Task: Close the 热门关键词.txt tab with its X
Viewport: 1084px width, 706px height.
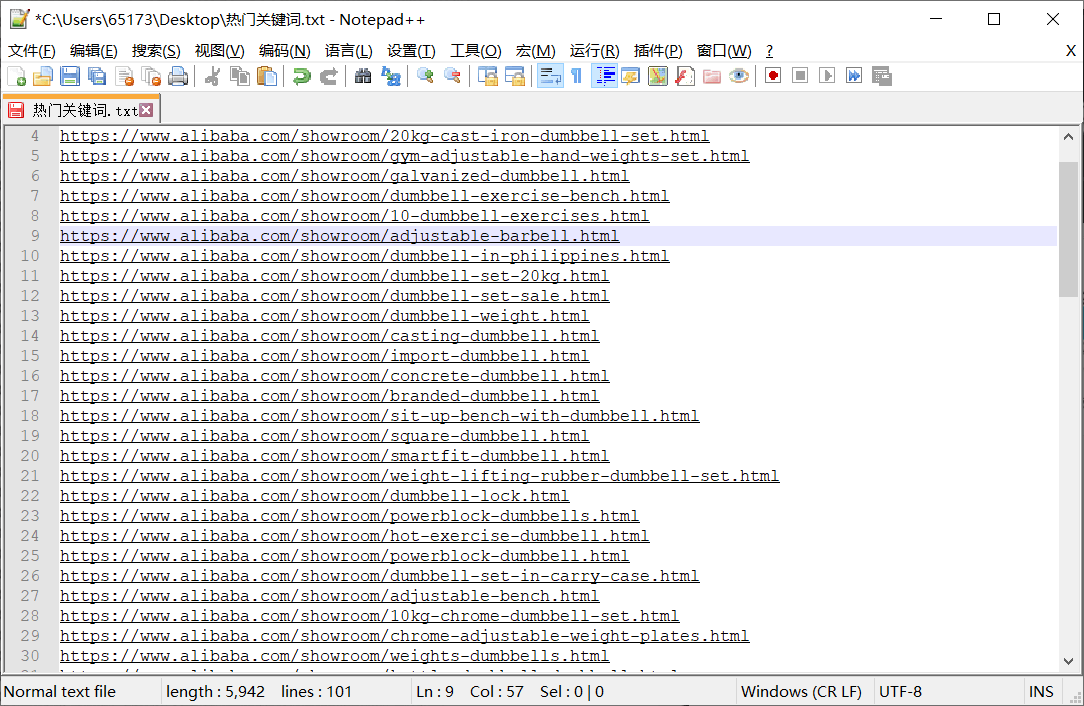Action: coord(146,110)
